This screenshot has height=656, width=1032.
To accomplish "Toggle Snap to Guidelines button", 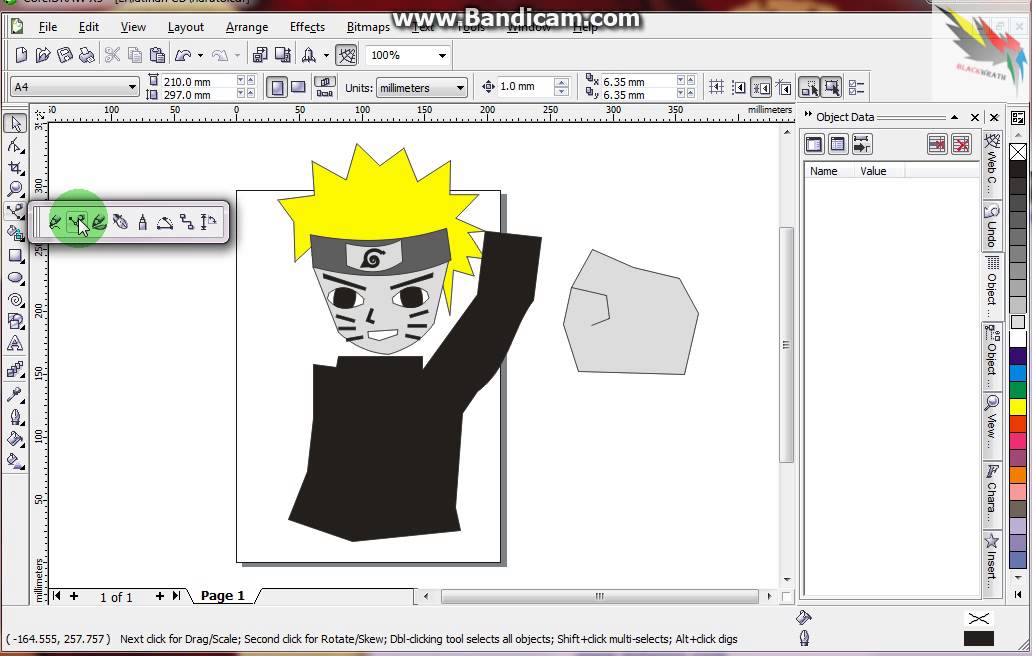I will pyautogui.click(x=738, y=87).
